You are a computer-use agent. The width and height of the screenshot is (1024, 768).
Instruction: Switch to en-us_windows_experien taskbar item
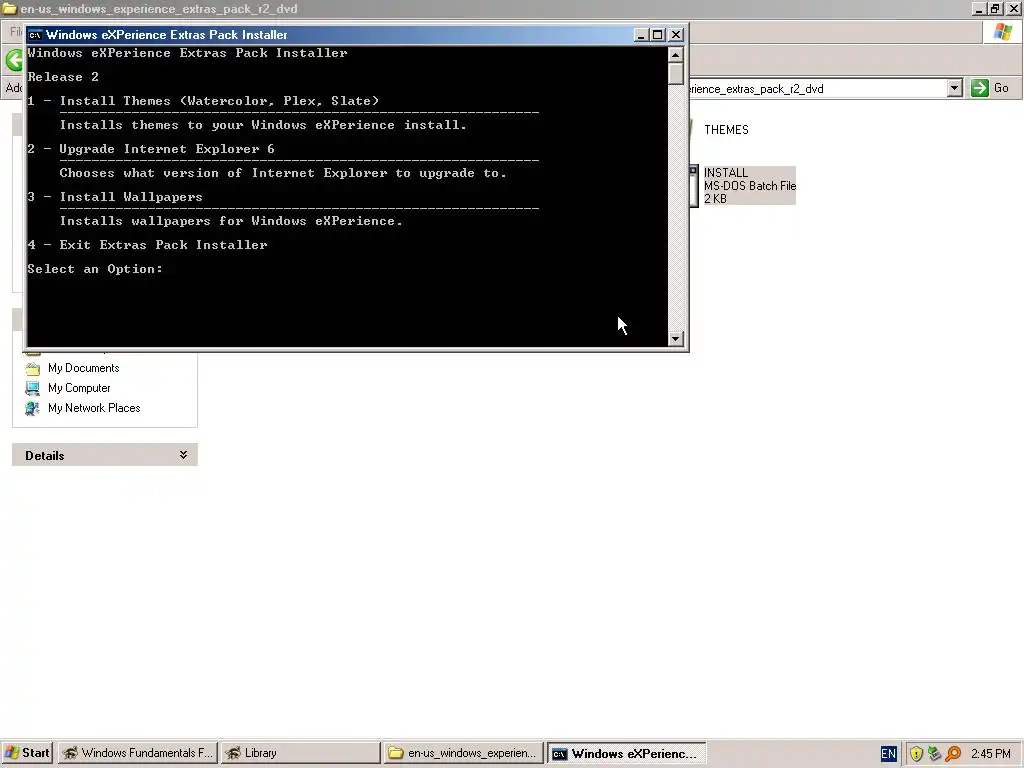point(464,753)
